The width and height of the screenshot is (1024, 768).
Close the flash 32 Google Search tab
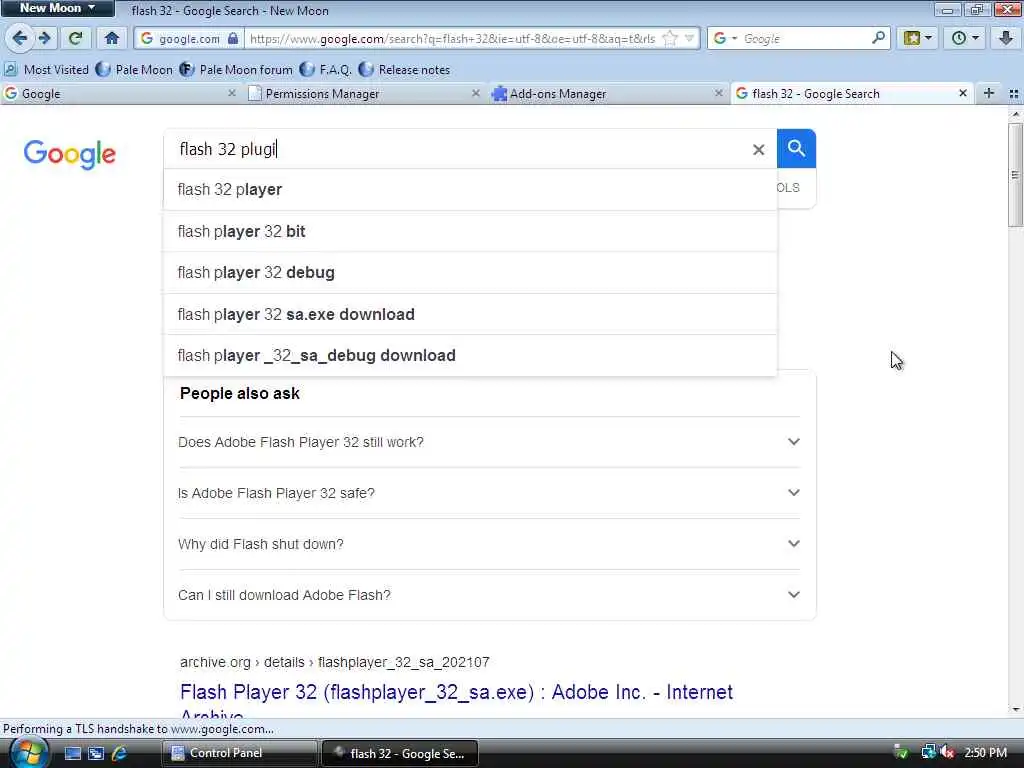tap(963, 93)
